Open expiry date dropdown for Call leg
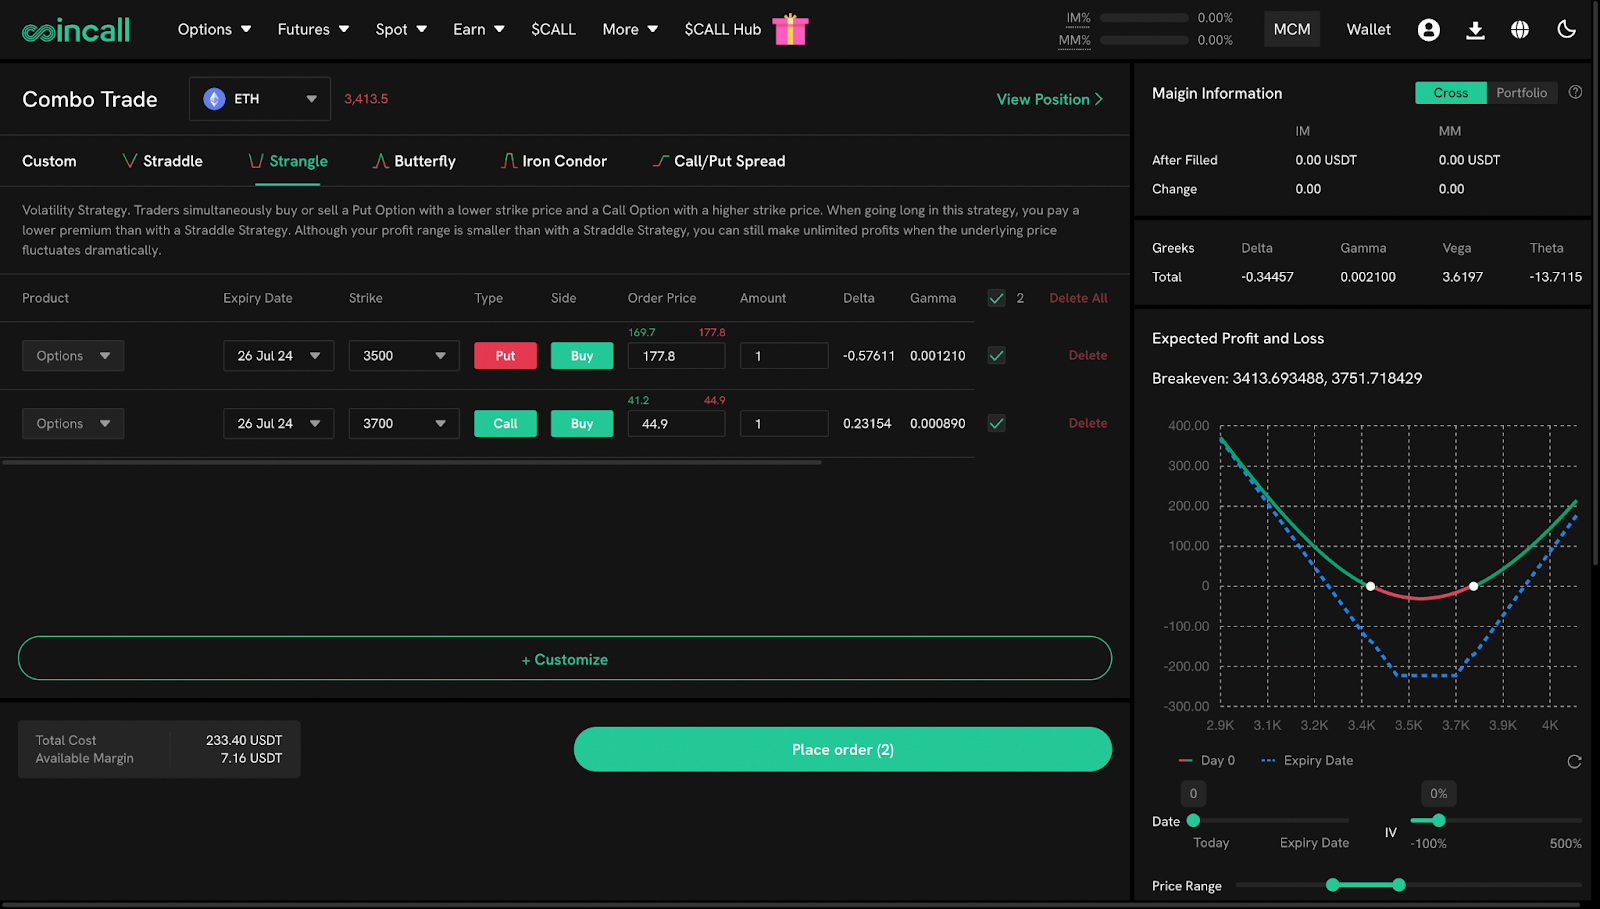 point(278,424)
